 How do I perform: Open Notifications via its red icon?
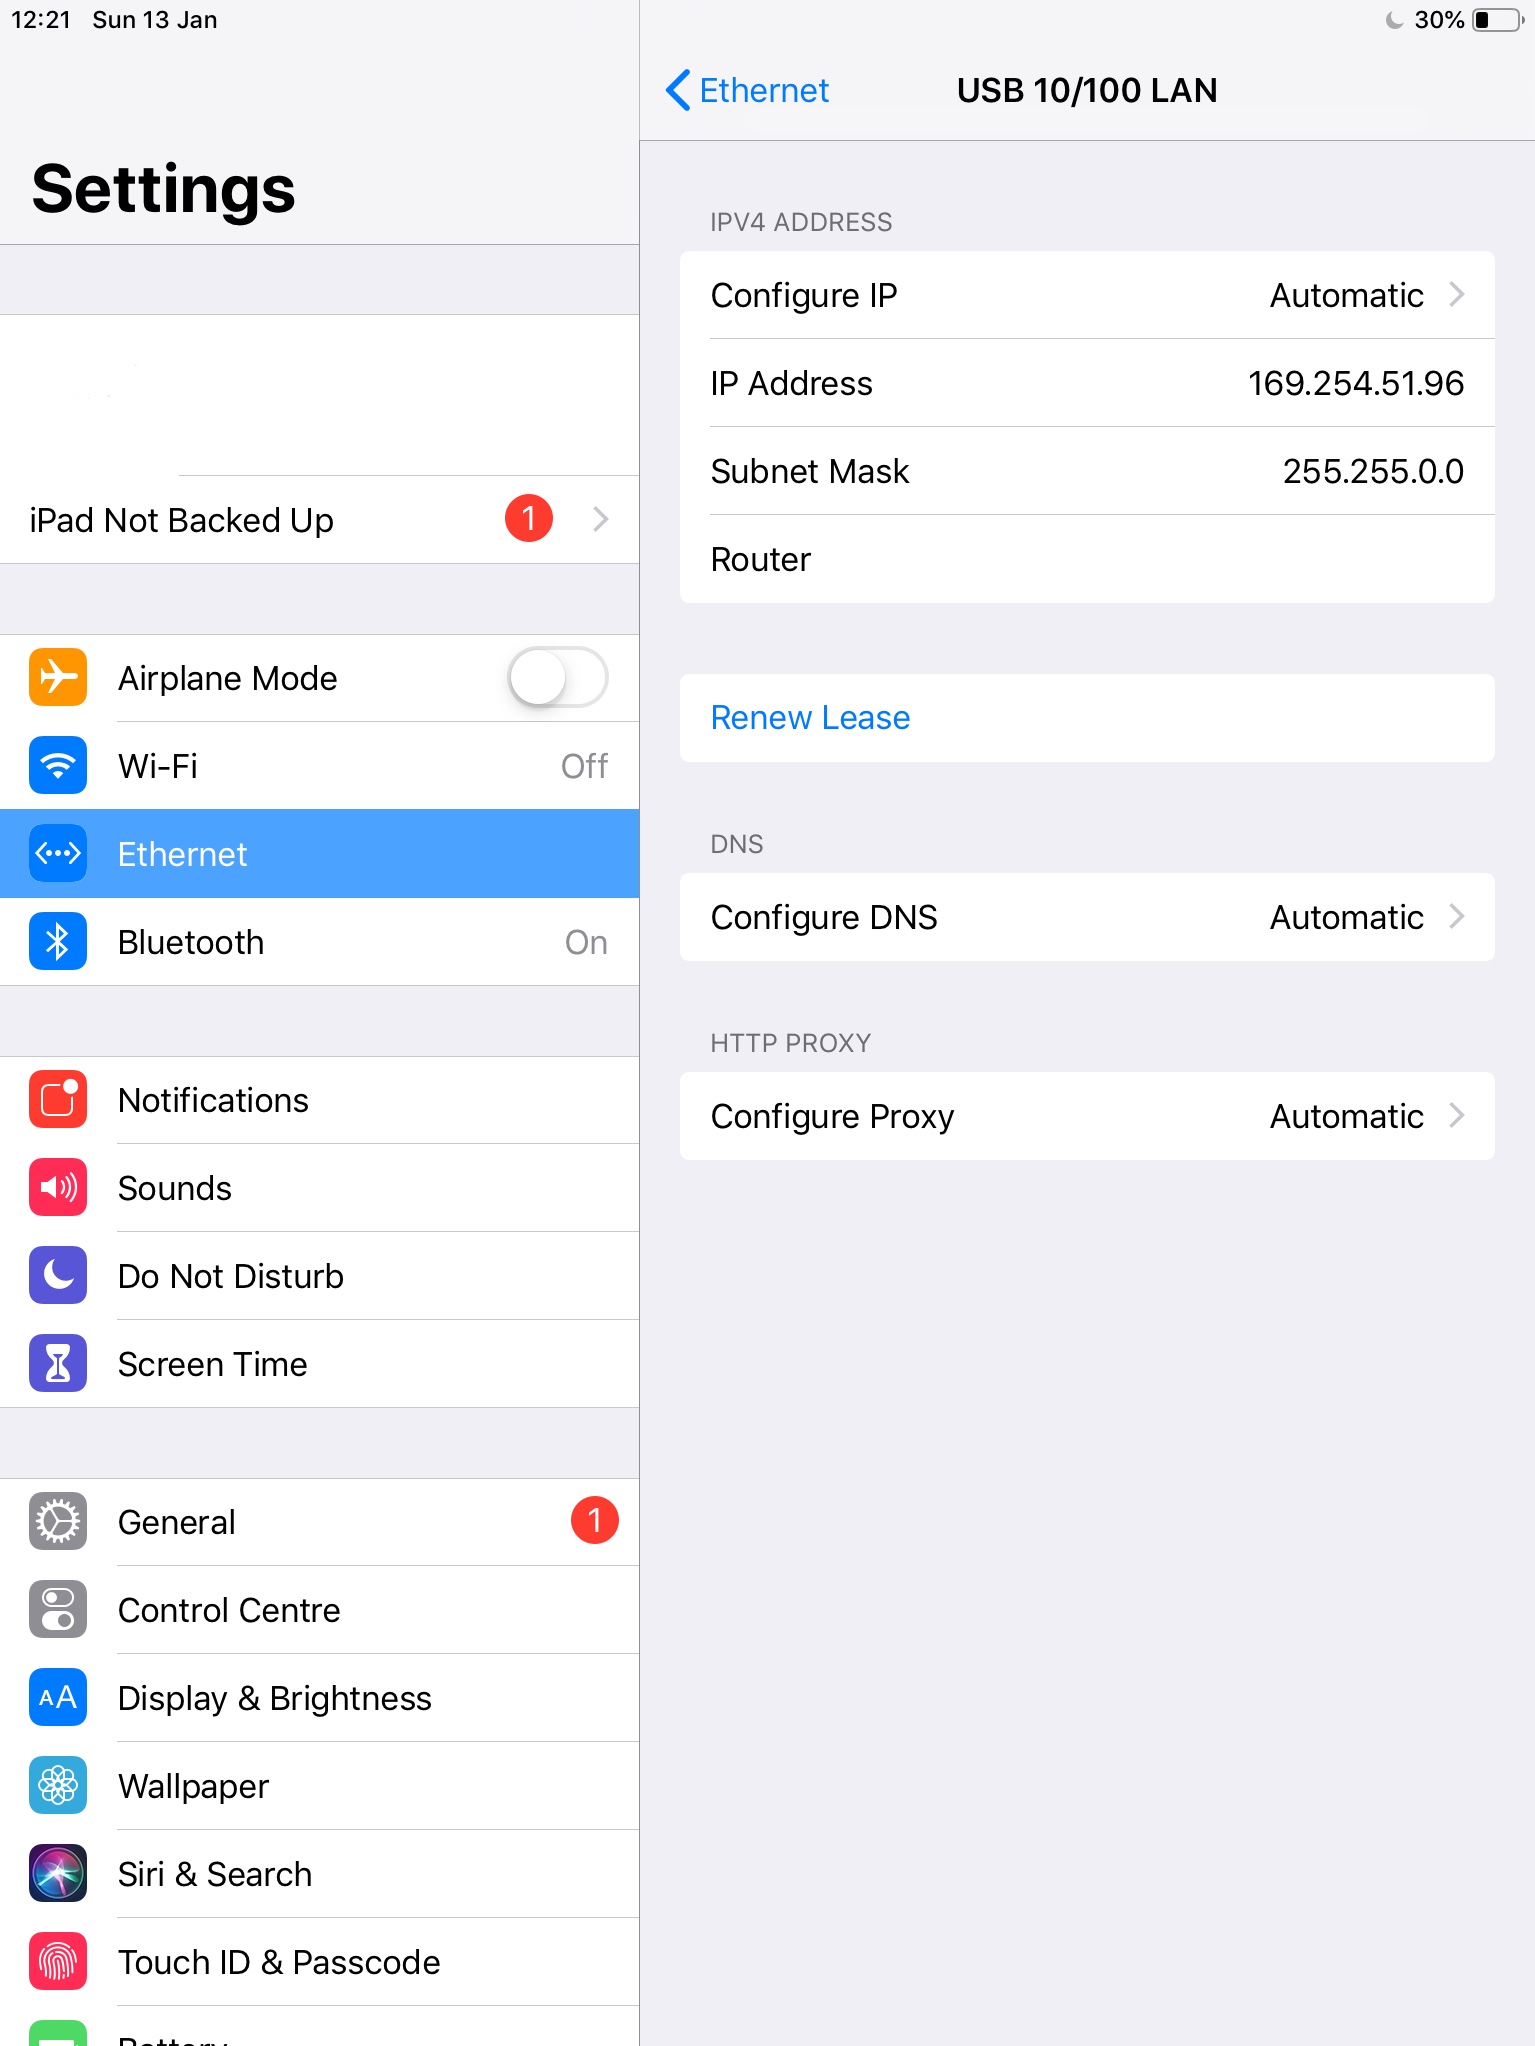(58, 1099)
